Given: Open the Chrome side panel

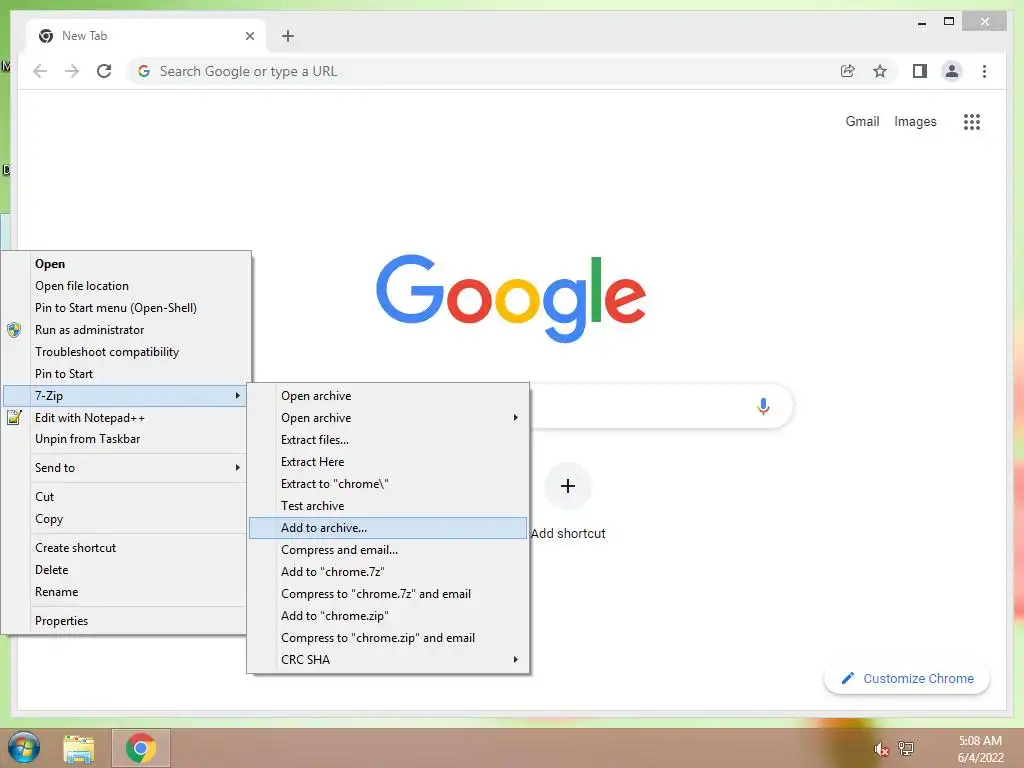Looking at the screenshot, I should click(x=920, y=71).
